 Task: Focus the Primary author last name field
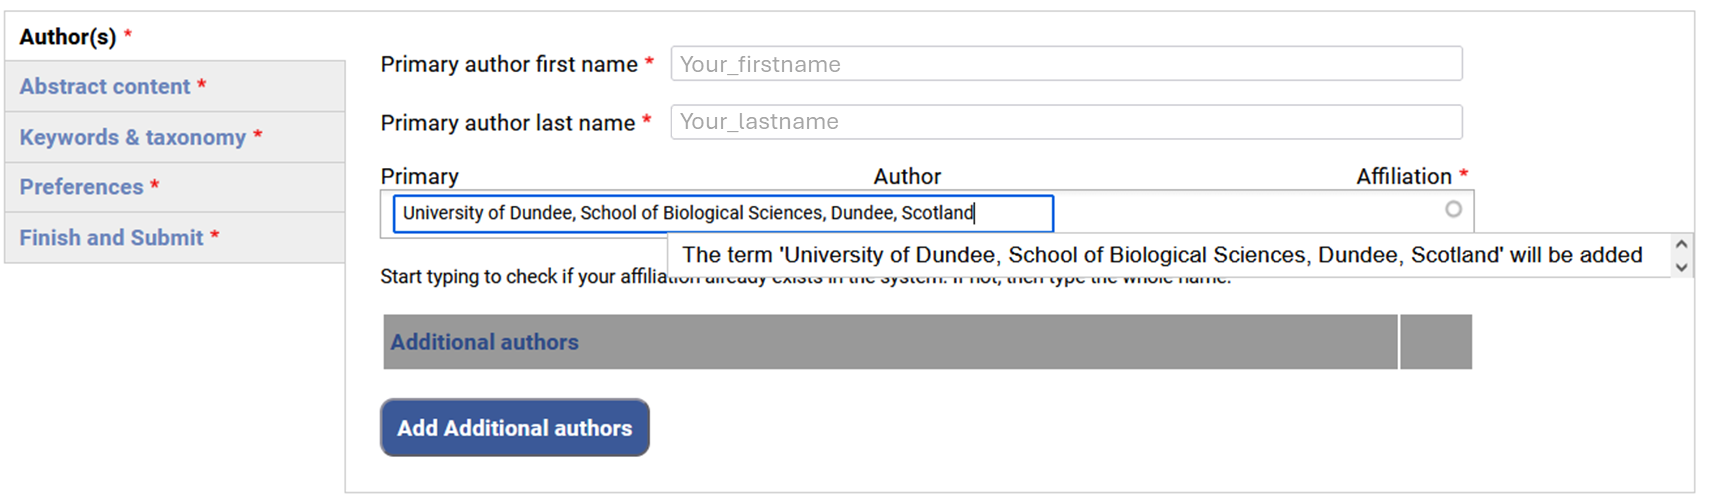pos(1066,122)
